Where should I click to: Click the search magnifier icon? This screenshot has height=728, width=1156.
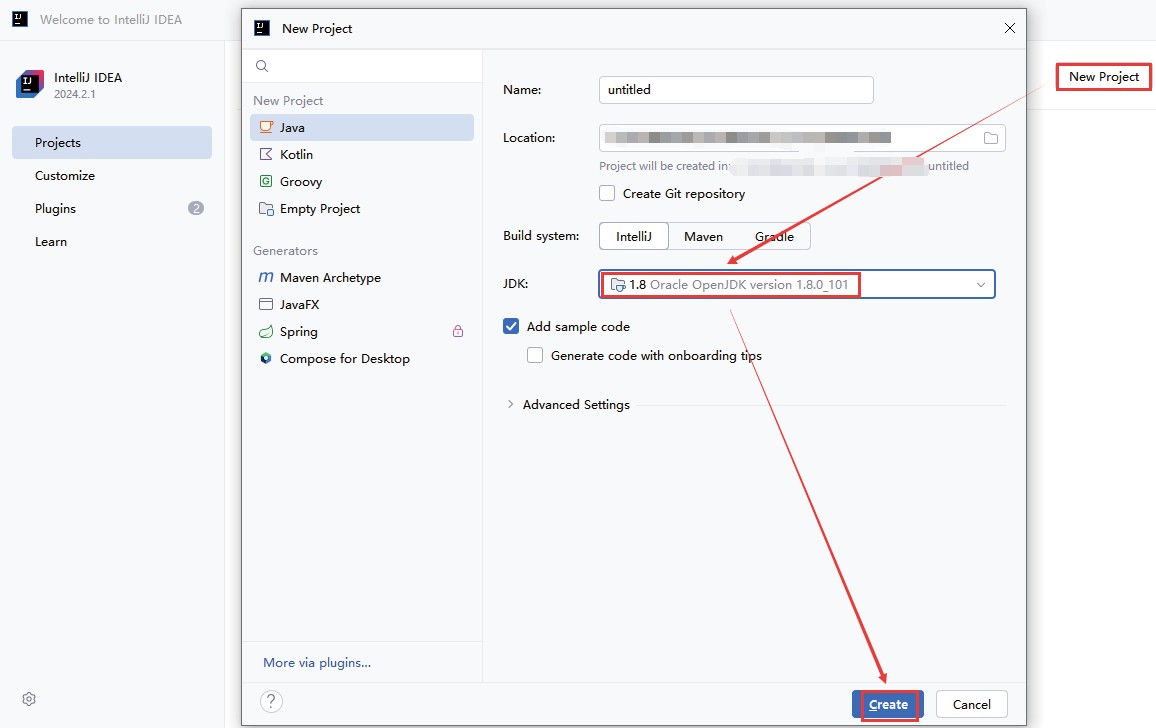[x=262, y=66]
